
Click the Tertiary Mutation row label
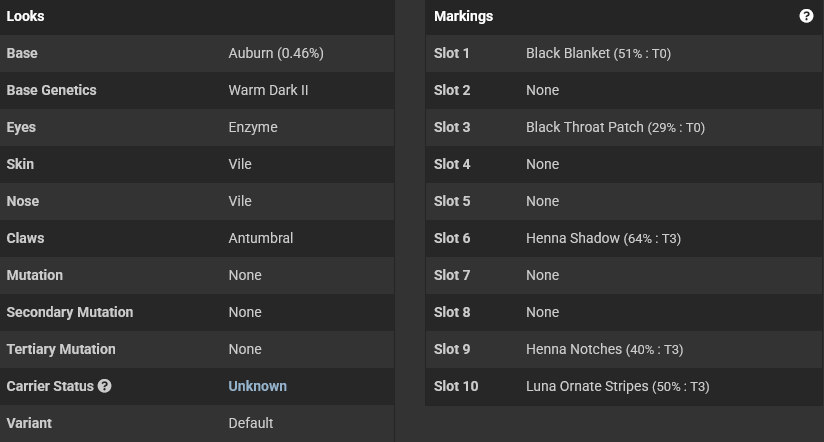click(60, 349)
